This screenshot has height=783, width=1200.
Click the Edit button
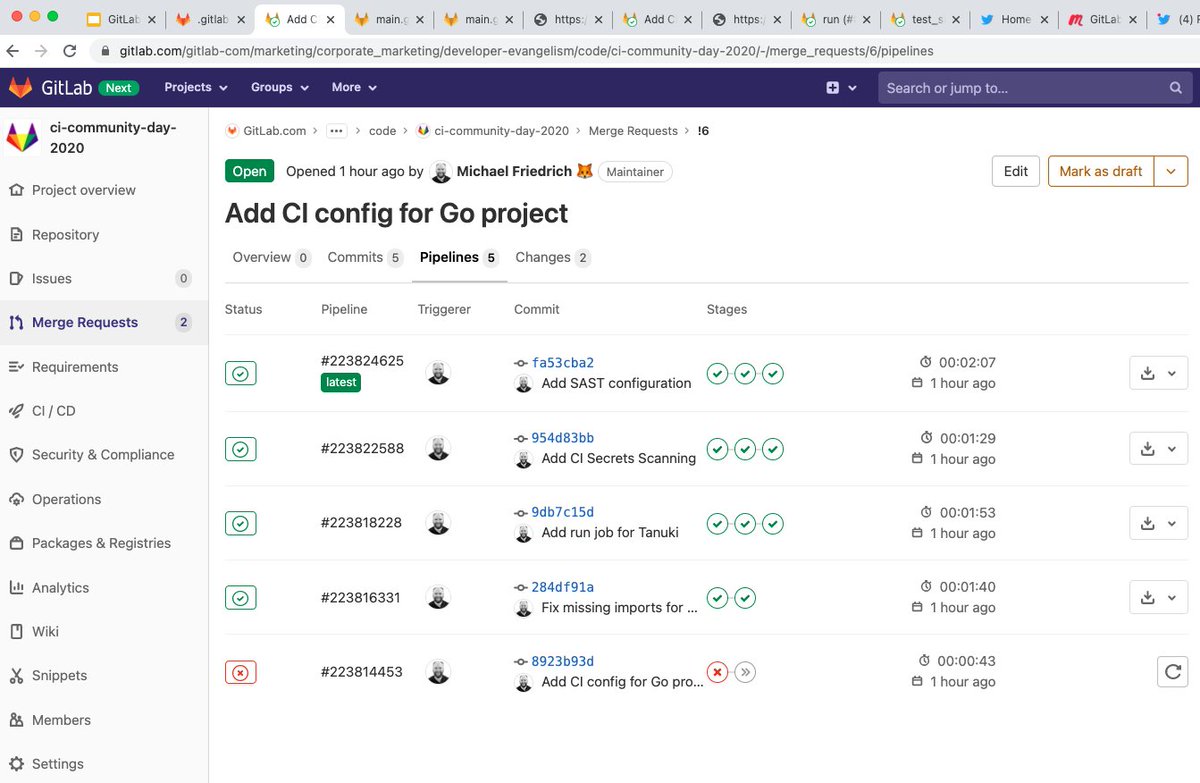click(1016, 171)
